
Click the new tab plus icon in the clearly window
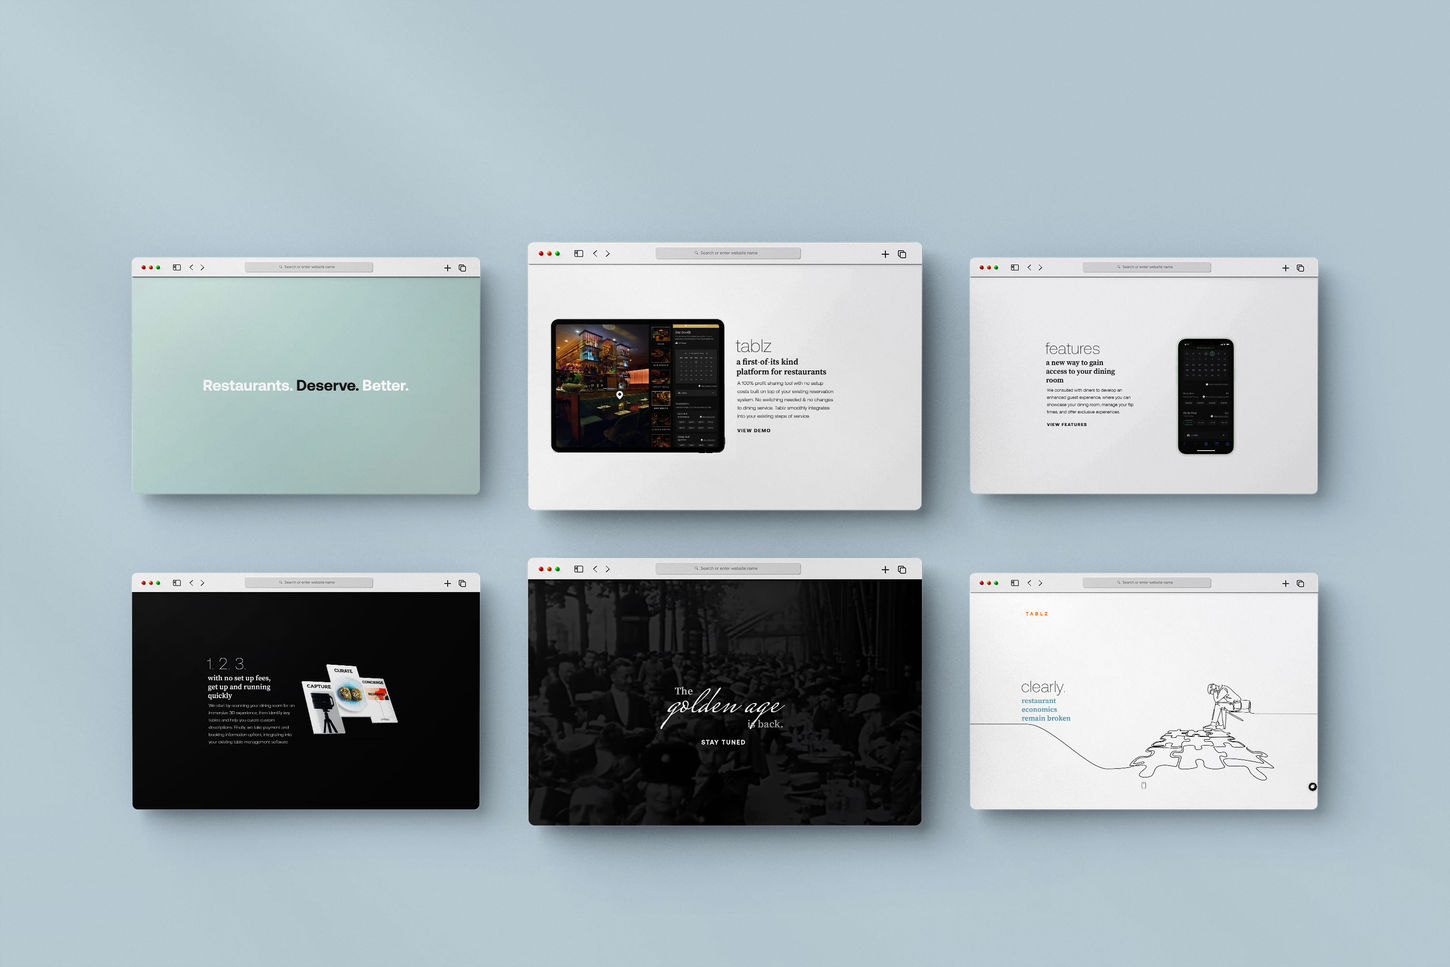1286,583
